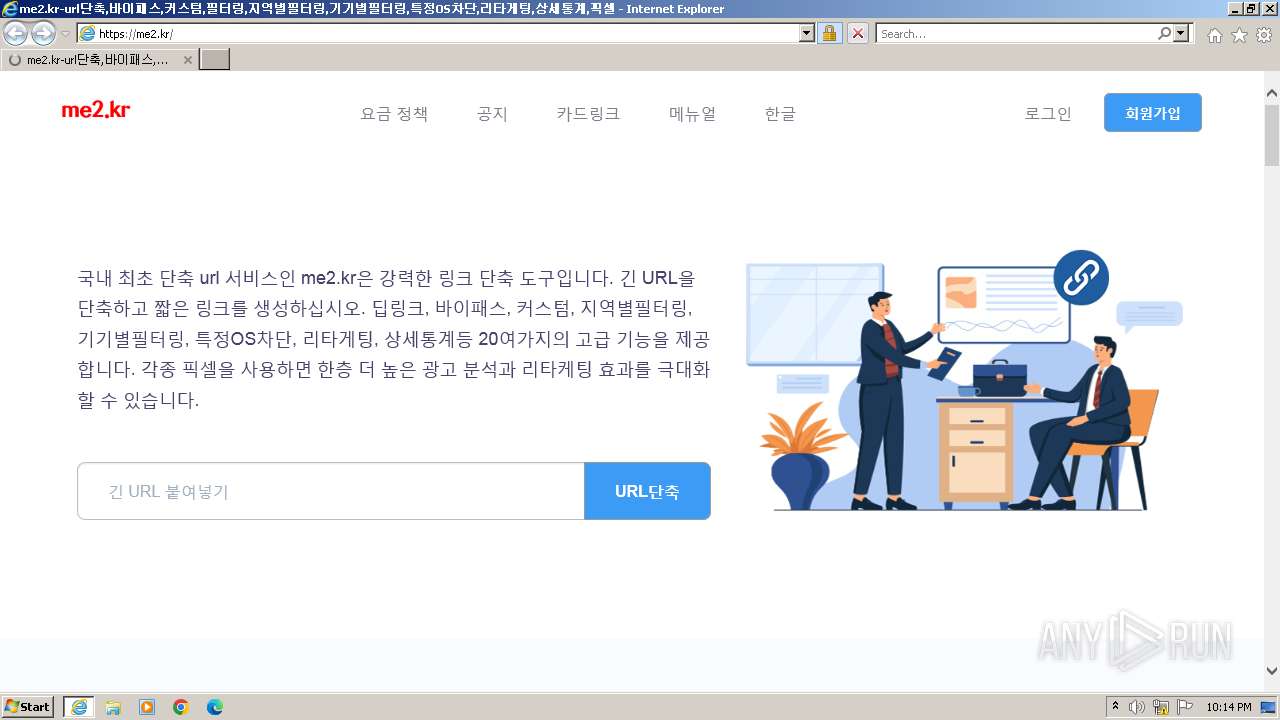Click the Home icon

1215,35
